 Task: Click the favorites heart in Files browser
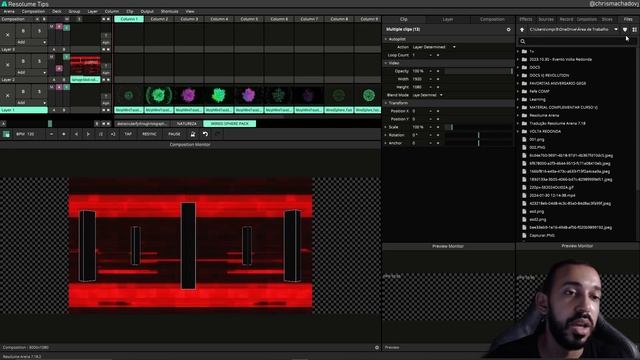click(x=625, y=29)
